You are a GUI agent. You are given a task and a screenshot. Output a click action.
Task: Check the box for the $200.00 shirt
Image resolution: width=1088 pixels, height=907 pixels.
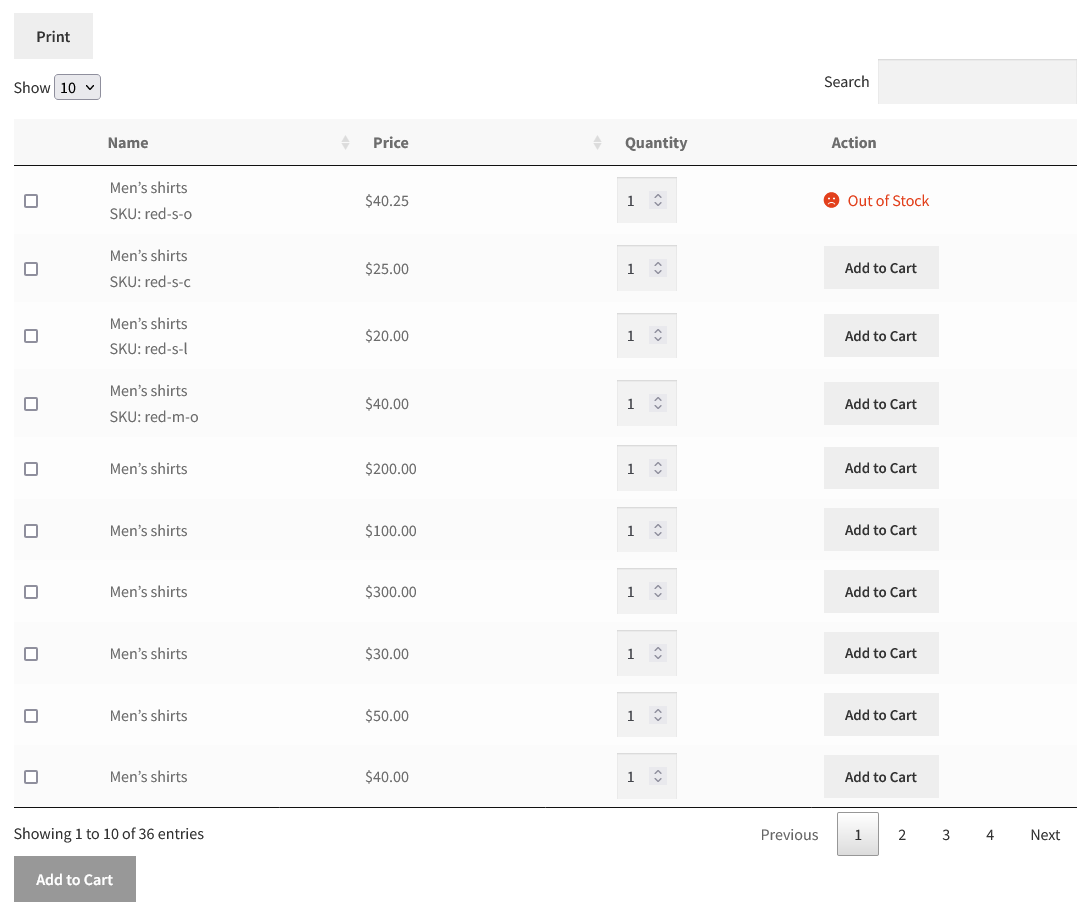[31, 470]
